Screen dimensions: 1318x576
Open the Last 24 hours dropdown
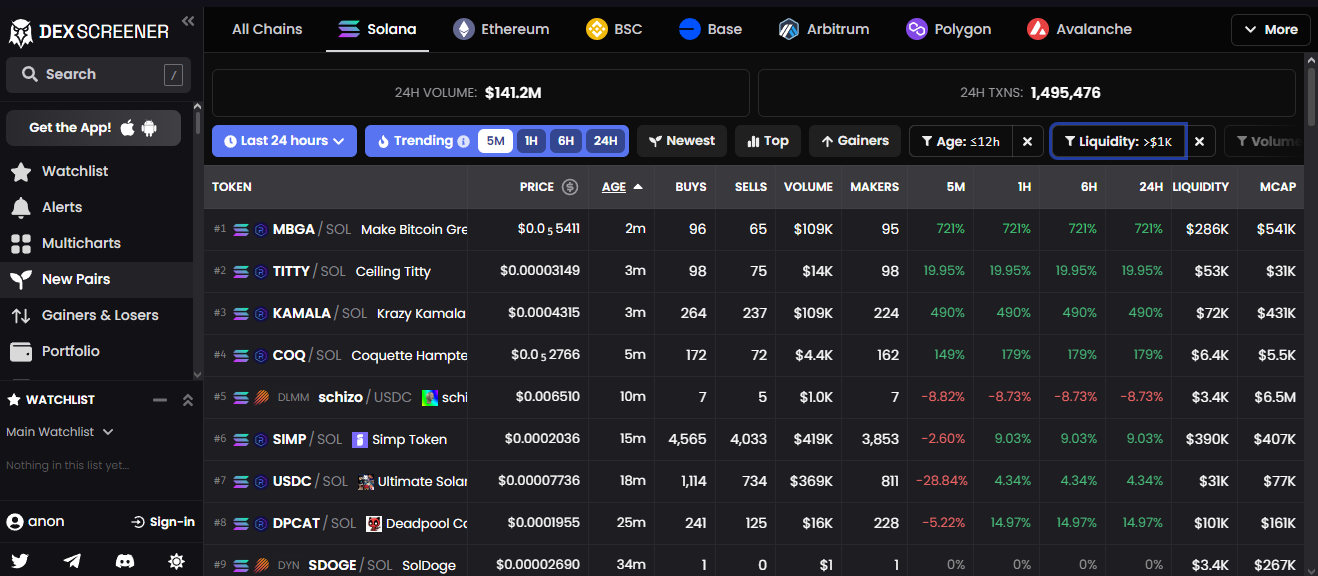click(284, 141)
